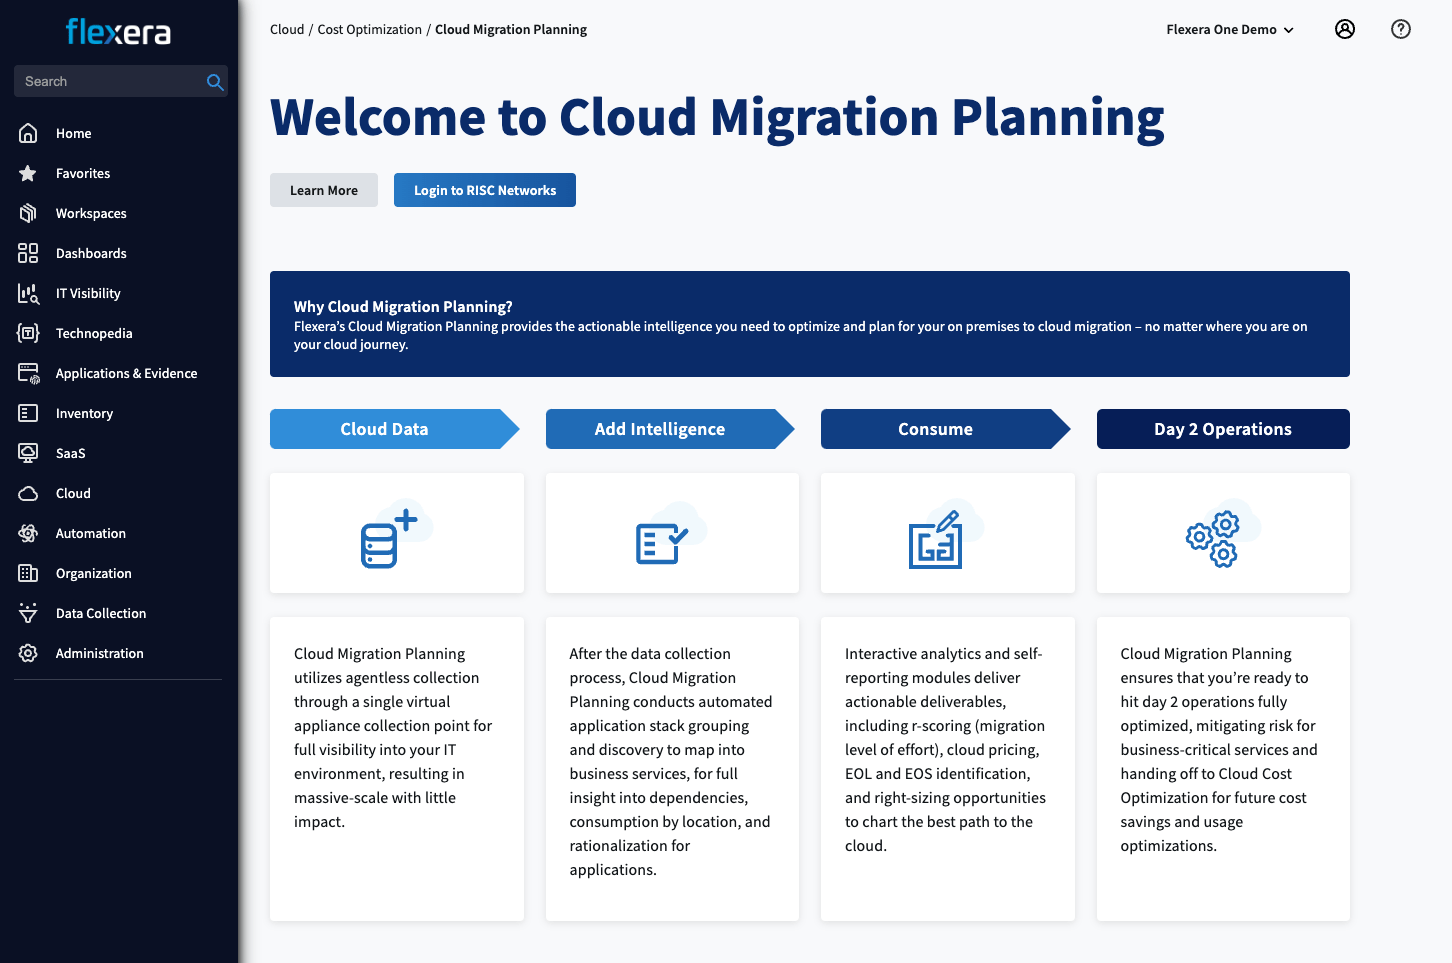Open the Cloud menu item
This screenshot has height=963, width=1452.
point(73,493)
